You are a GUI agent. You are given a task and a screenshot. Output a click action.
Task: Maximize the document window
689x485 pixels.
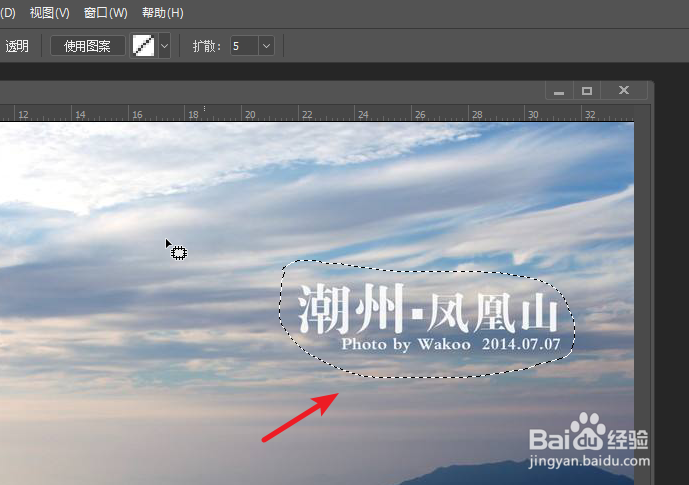[x=587, y=91]
